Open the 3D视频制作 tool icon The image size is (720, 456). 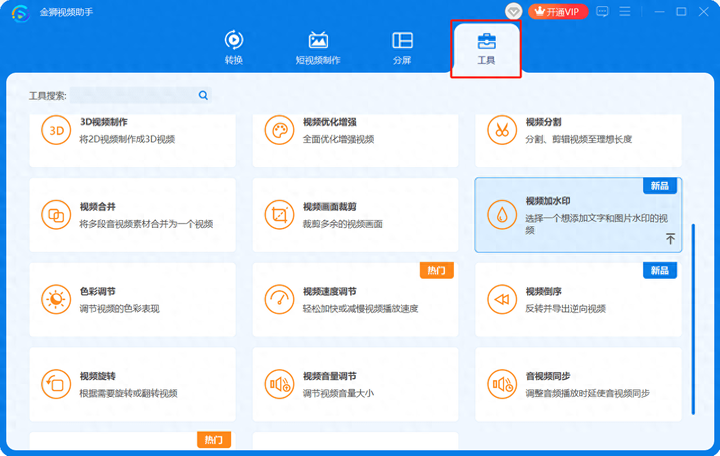point(56,130)
